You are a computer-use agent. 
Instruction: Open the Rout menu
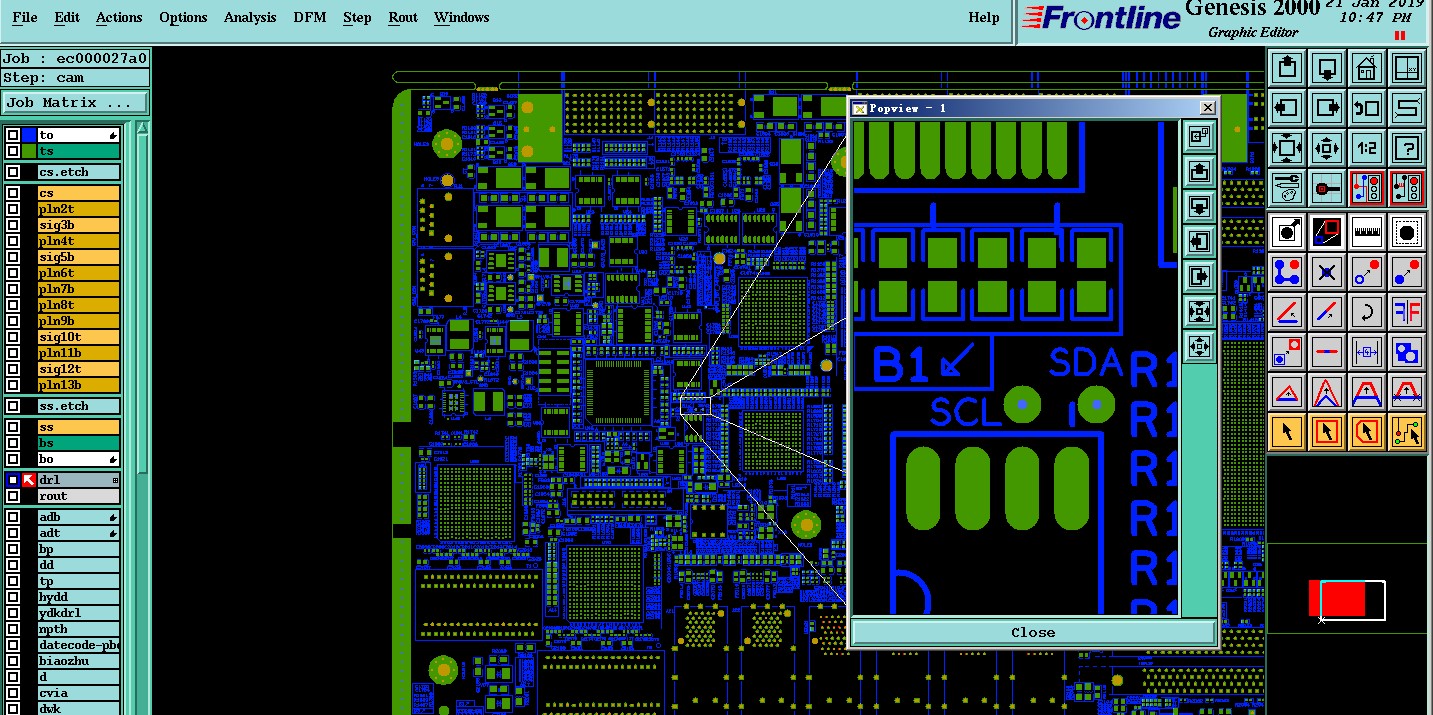click(x=403, y=17)
